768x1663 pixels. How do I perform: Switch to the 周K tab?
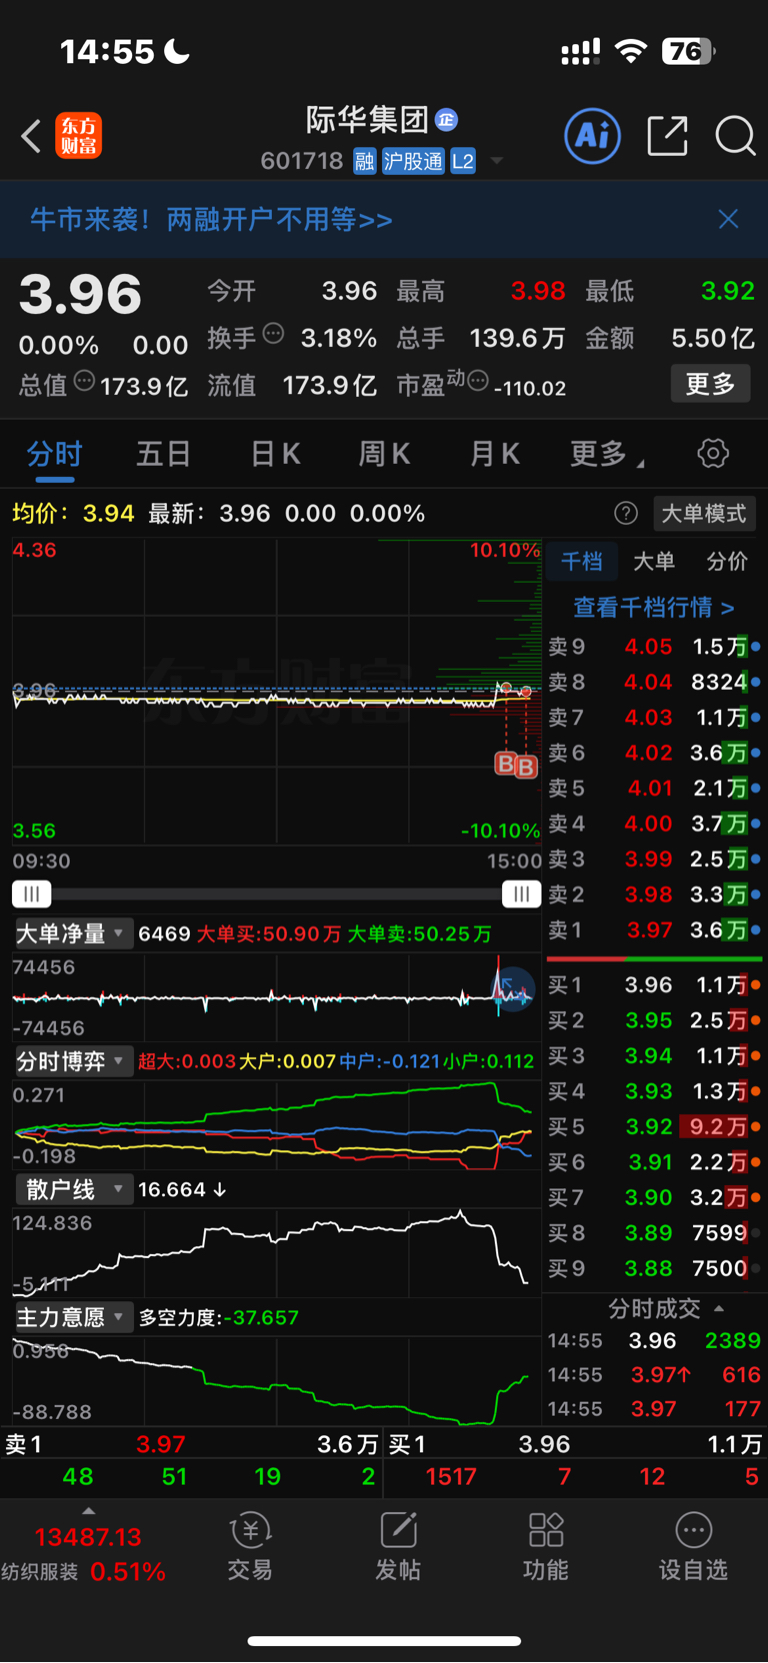[385, 454]
